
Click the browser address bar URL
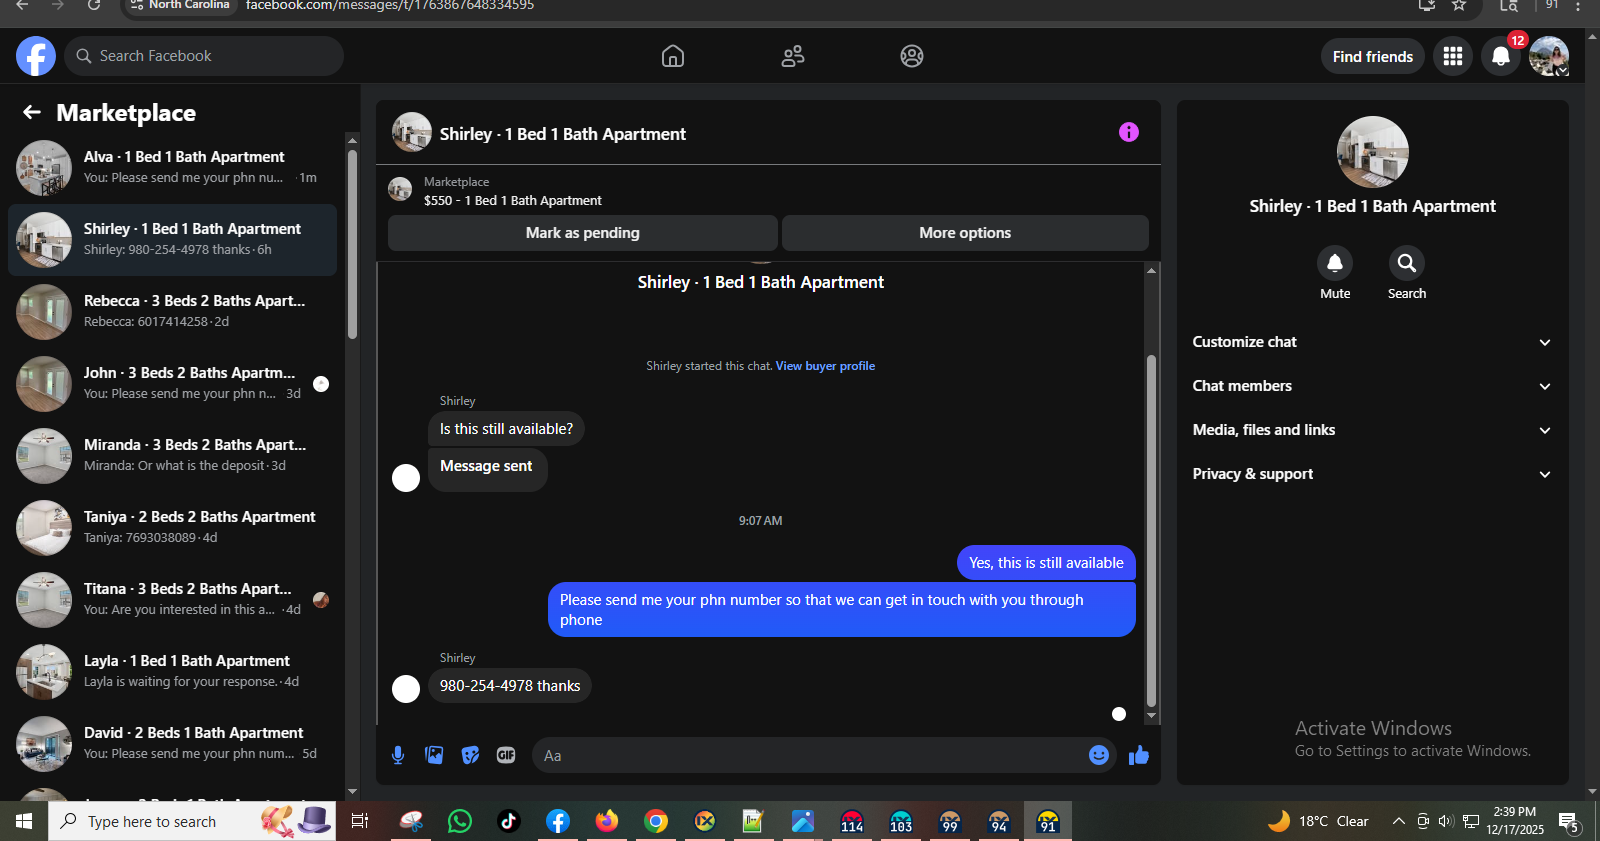tap(390, 5)
